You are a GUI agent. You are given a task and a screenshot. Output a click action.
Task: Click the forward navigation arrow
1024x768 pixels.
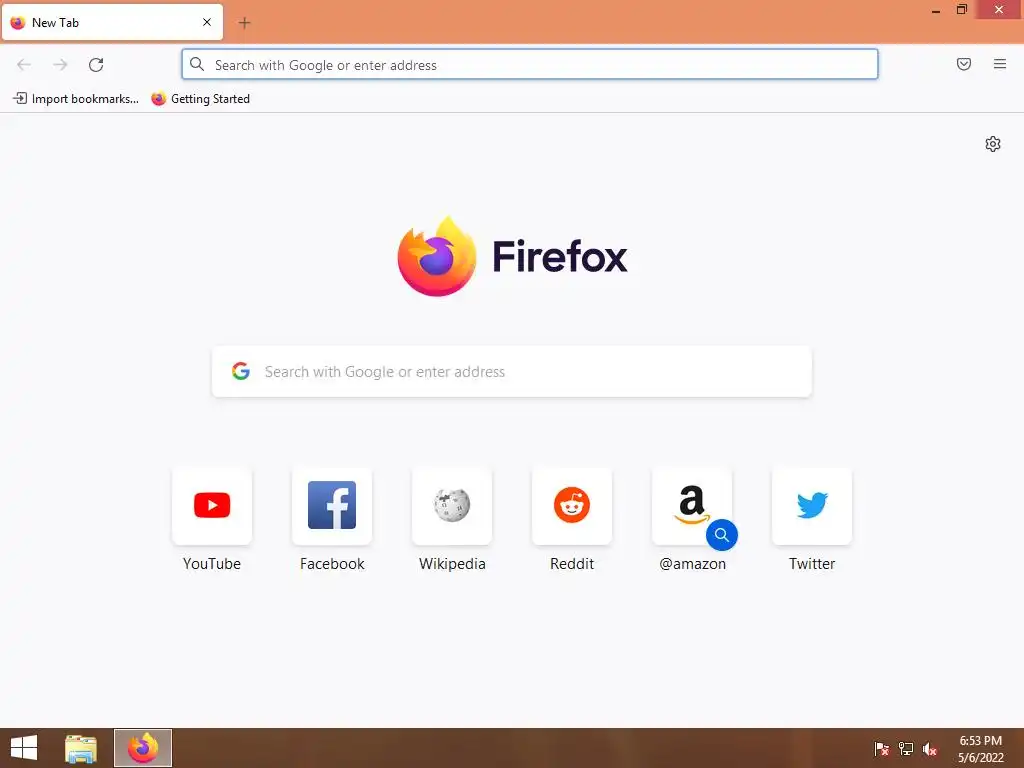click(x=60, y=65)
